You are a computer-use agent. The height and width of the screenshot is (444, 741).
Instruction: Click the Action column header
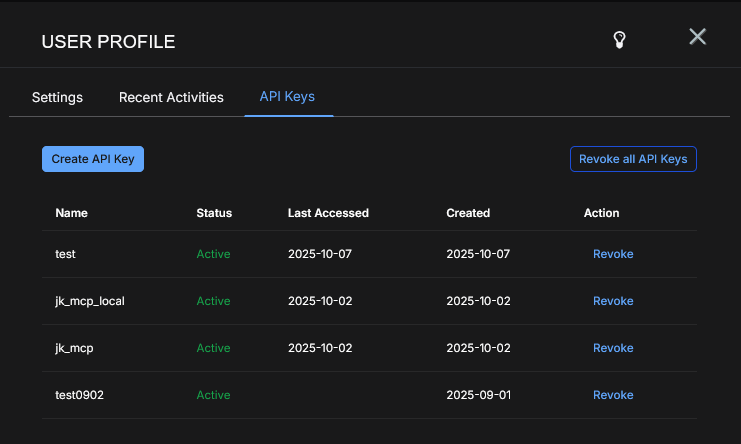601,213
